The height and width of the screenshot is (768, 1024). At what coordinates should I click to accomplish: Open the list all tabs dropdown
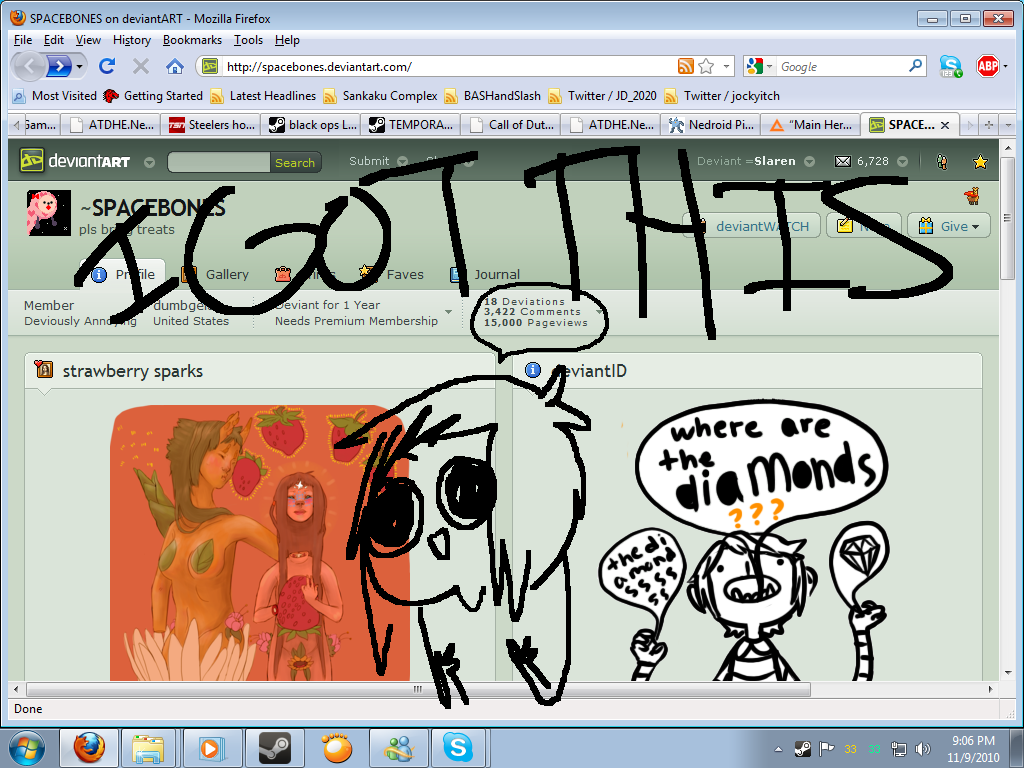pos(1008,125)
